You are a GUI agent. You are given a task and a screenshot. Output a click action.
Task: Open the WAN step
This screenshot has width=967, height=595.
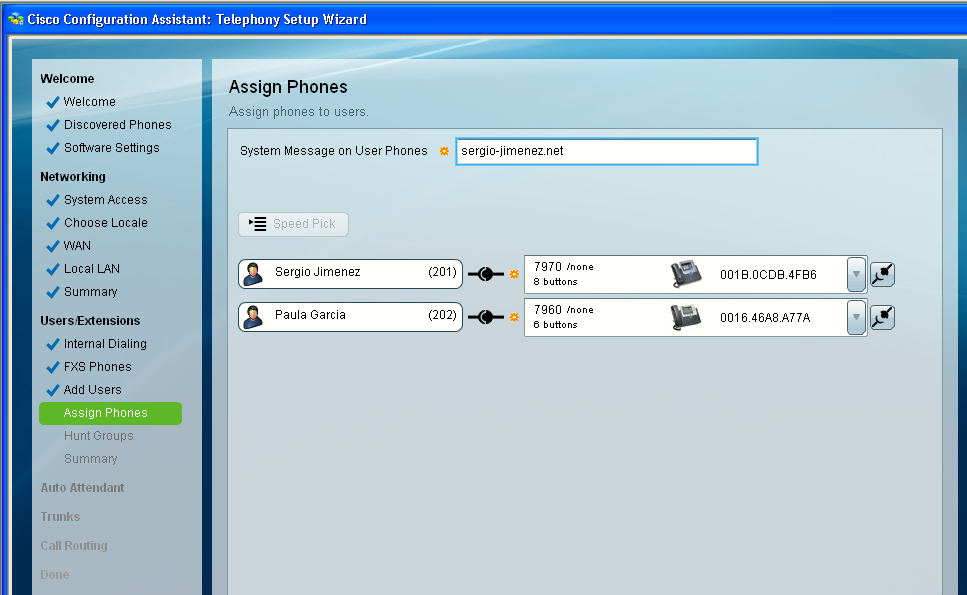[x=77, y=246]
